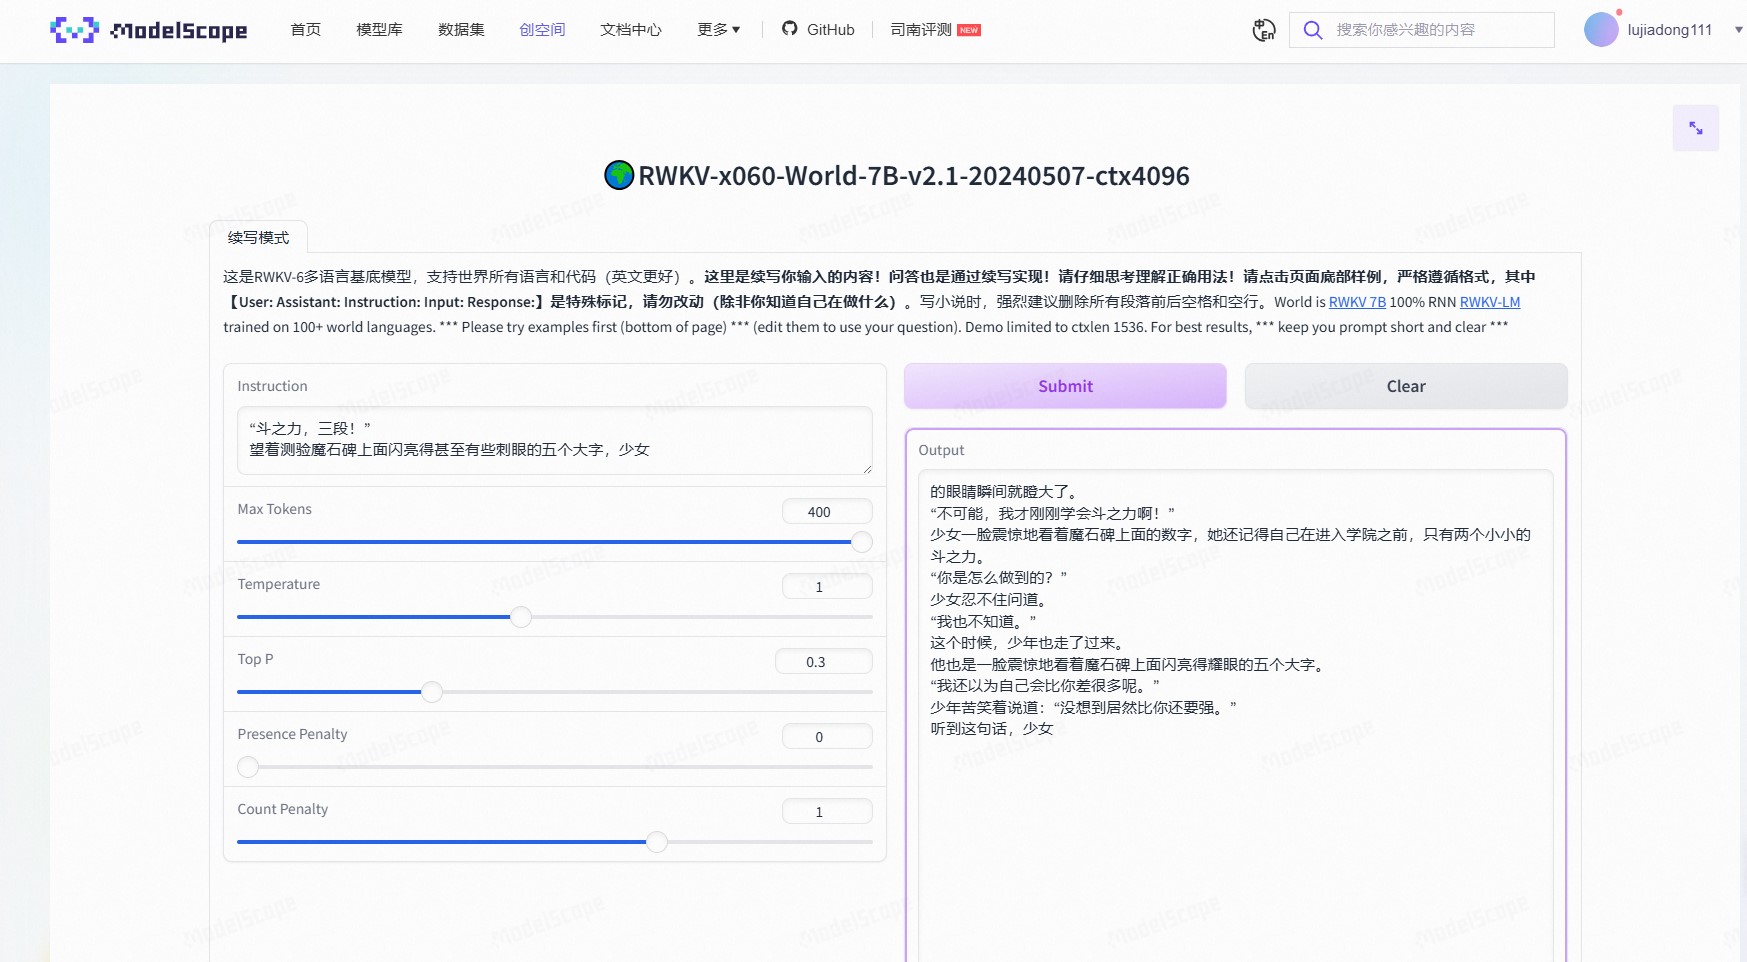1747x962 pixels.
Task: Click the Count Penalty value box
Action: tap(827, 811)
